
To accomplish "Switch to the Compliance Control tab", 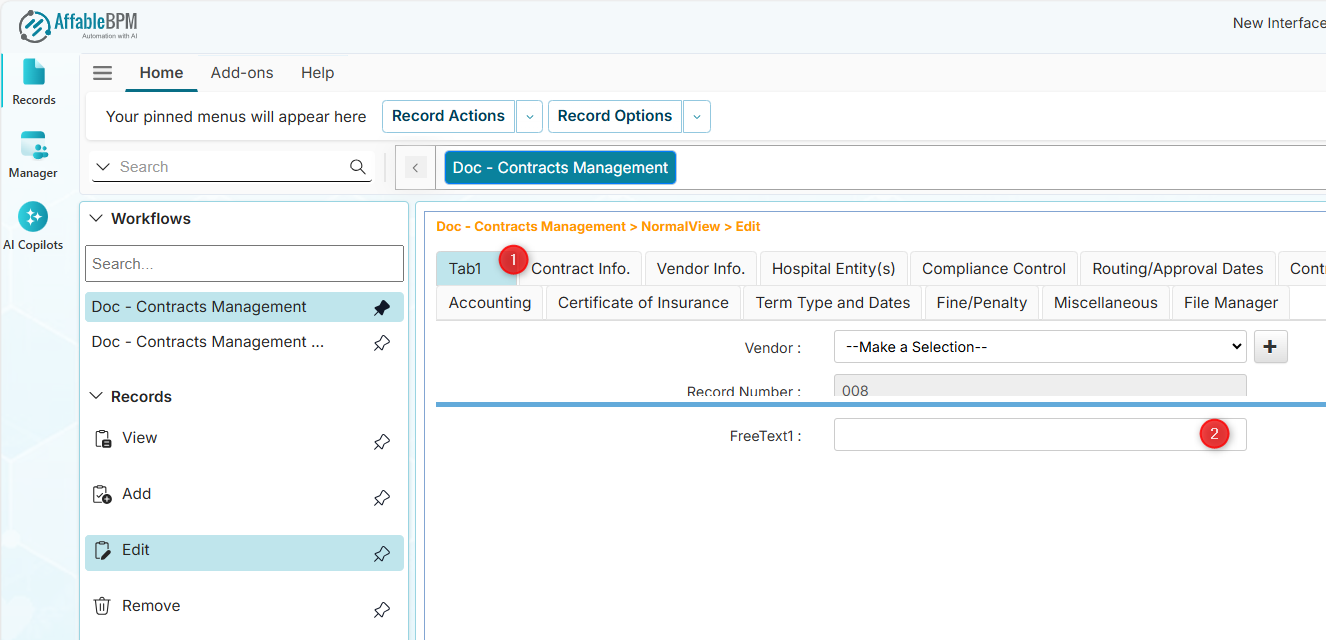I will click(993, 269).
